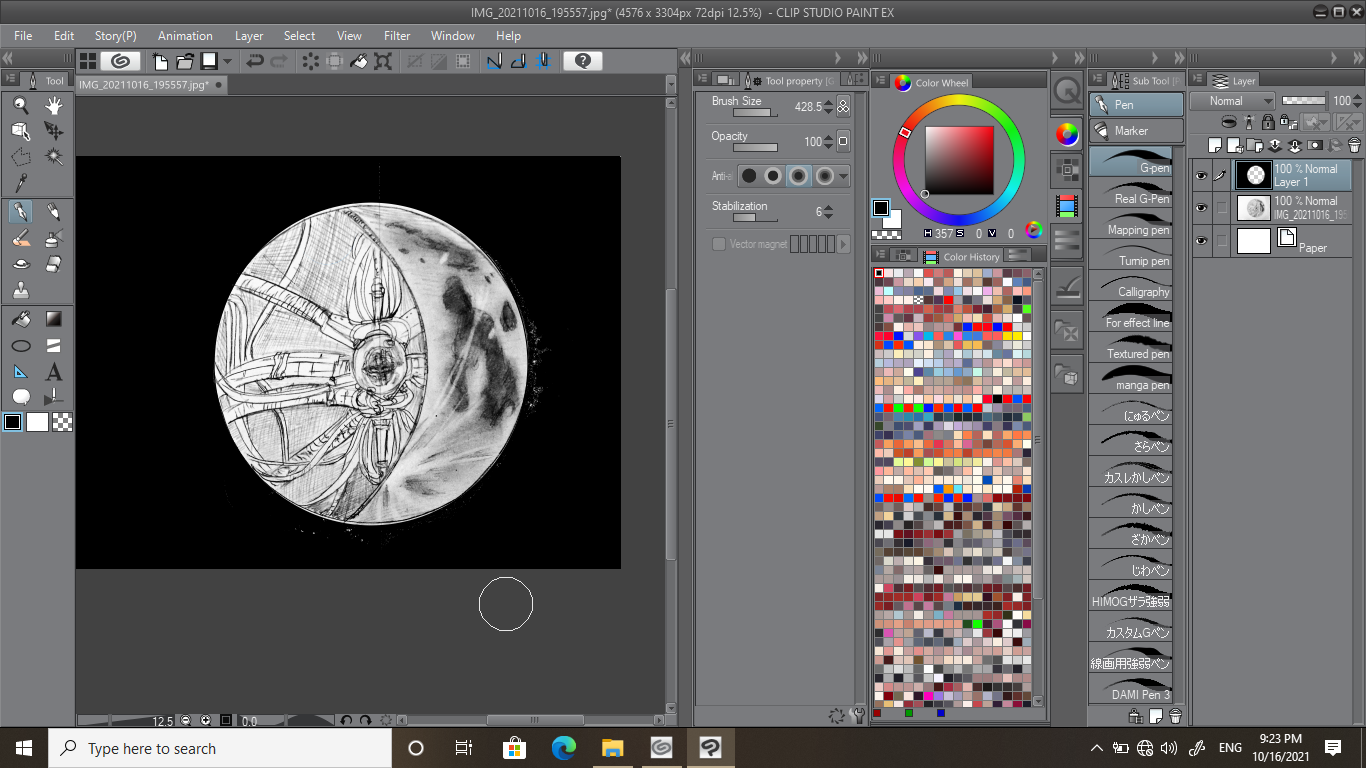
Task: Select the Figure ellipse tool
Action: [x=21, y=345]
